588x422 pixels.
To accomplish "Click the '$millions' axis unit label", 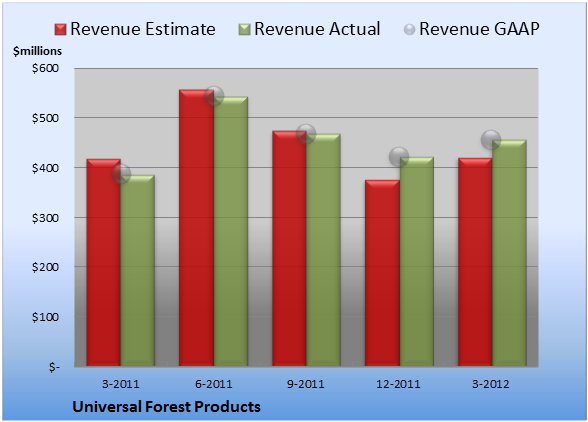I will coord(37,51).
